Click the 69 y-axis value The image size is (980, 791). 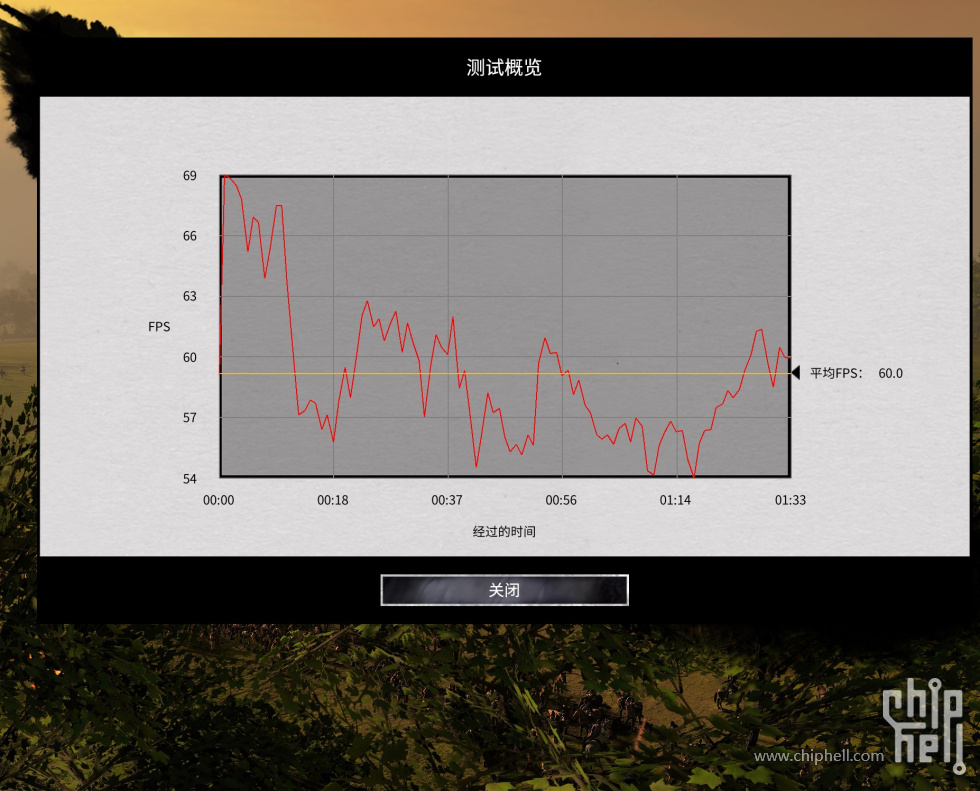point(189,176)
